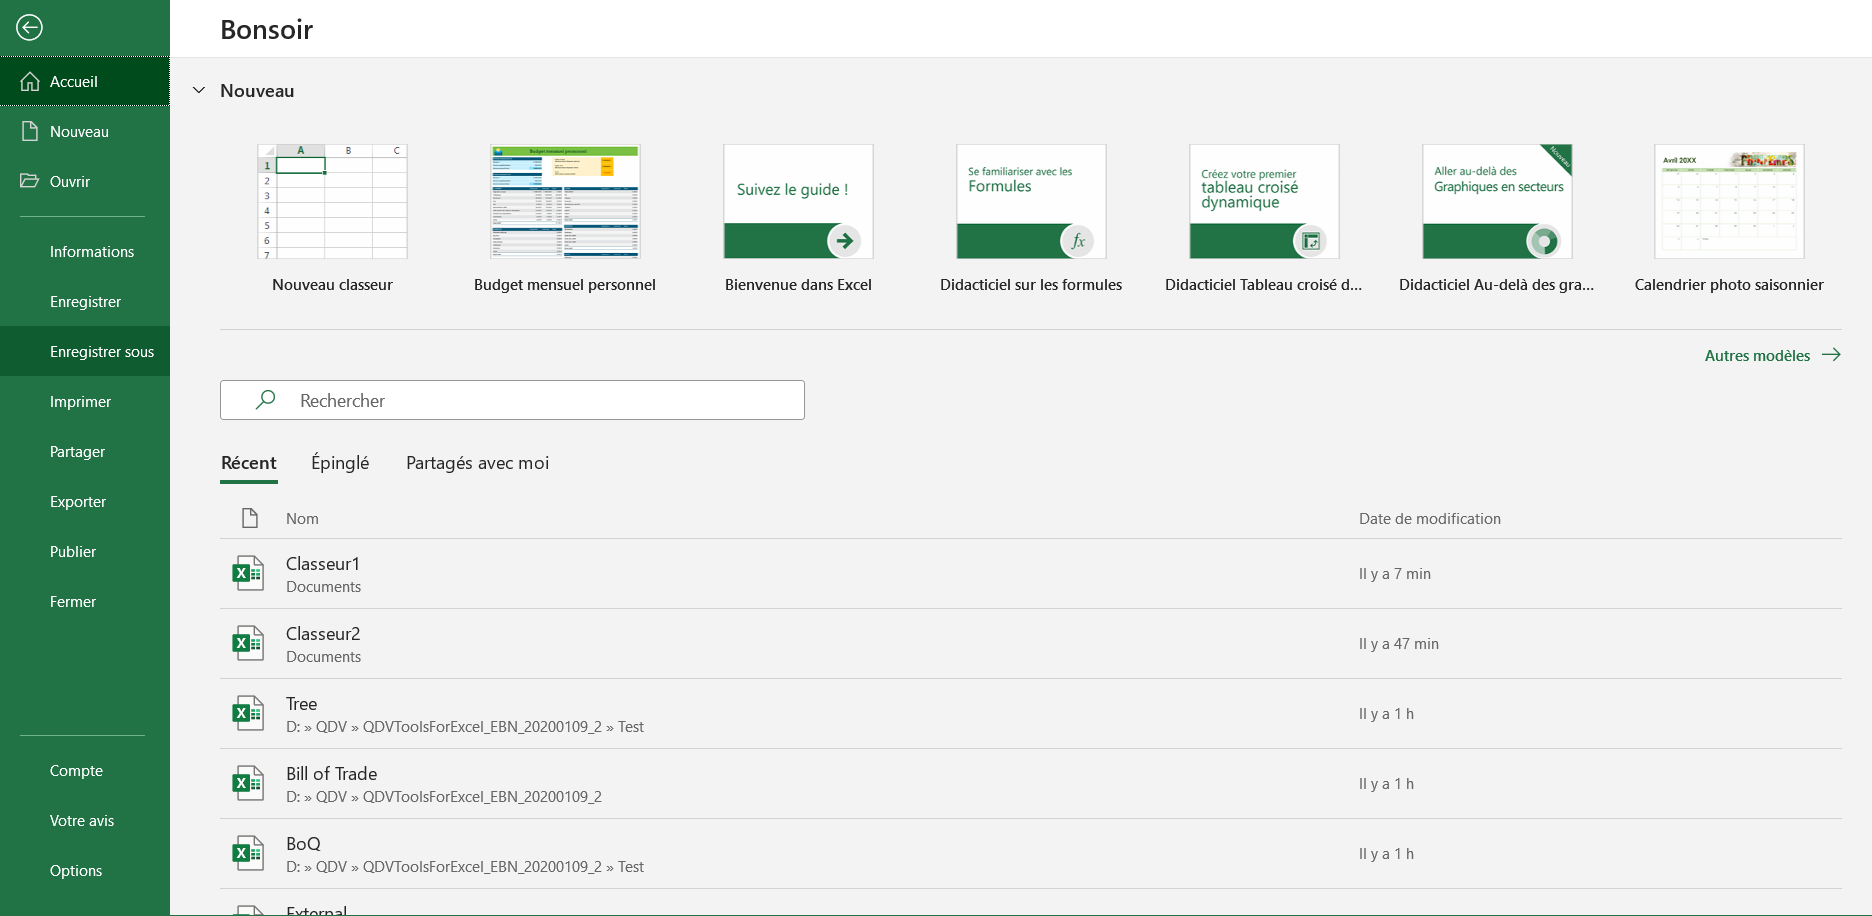
Task: Click the Excel file icon beside Classeur2
Action: point(248,643)
